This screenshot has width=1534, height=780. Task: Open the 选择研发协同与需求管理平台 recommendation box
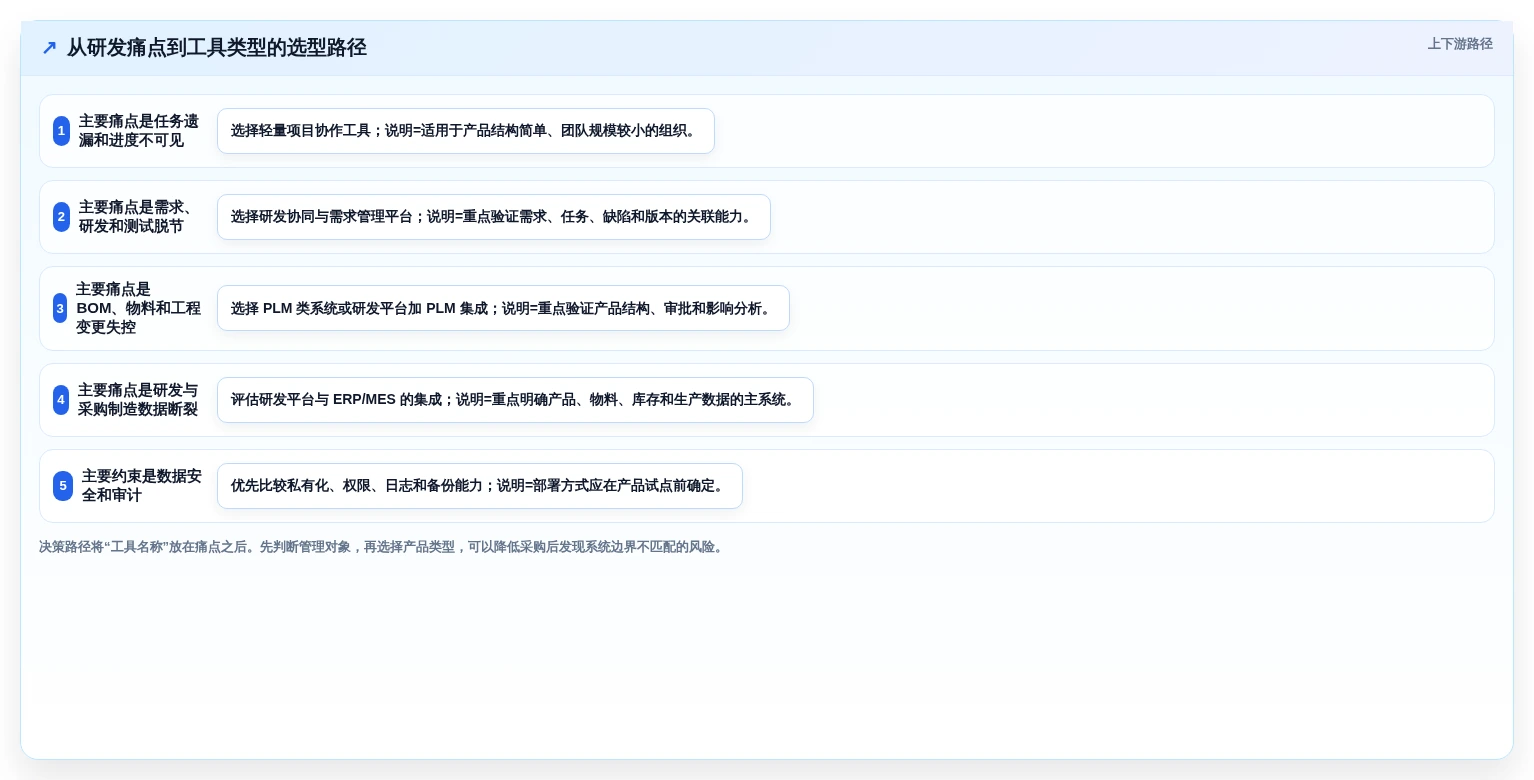coord(494,217)
